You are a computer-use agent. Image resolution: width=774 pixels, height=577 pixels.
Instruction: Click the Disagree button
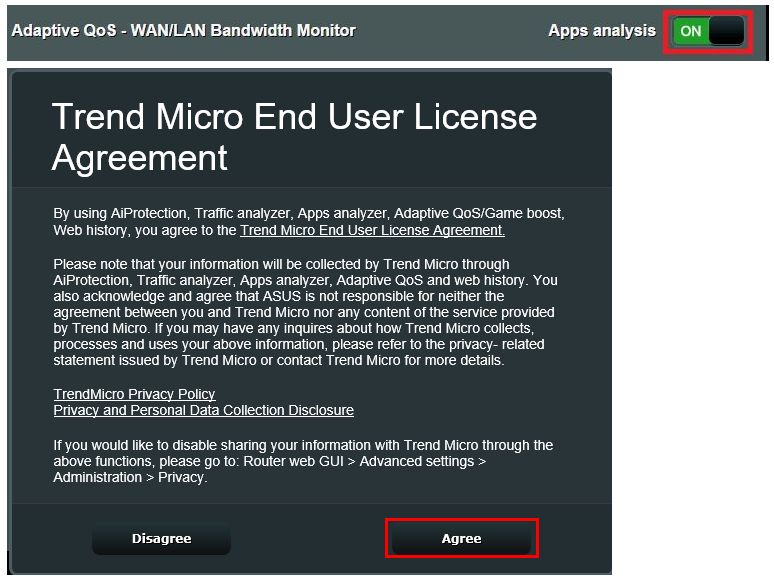(x=161, y=539)
